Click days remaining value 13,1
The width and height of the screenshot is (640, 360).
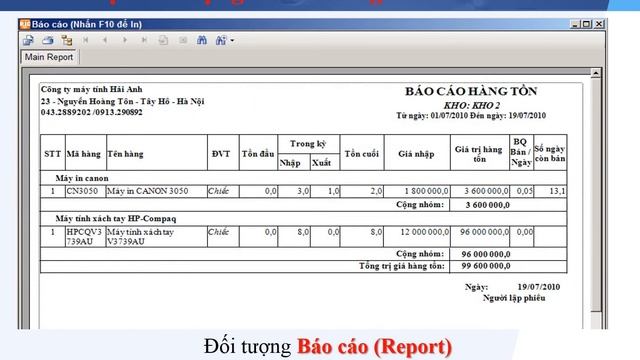pos(558,191)
